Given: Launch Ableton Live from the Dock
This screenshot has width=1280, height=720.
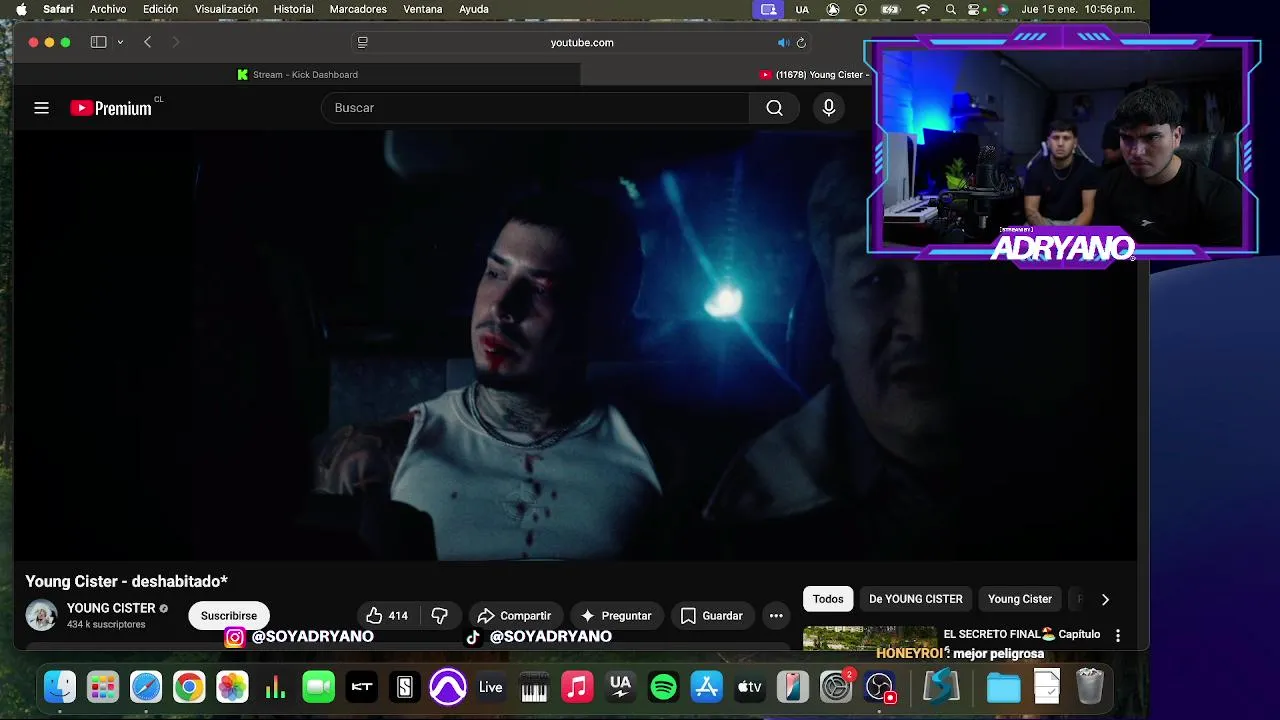Looking at the screenshot, I should (491, 687).
